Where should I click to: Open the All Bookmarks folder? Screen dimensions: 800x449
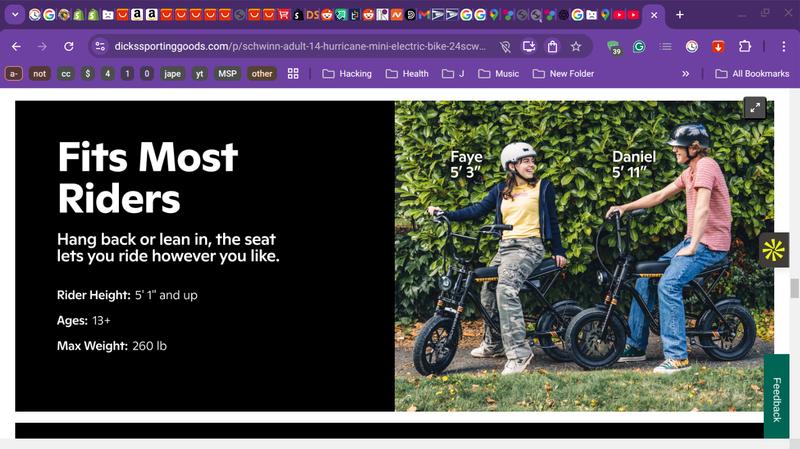751,73
